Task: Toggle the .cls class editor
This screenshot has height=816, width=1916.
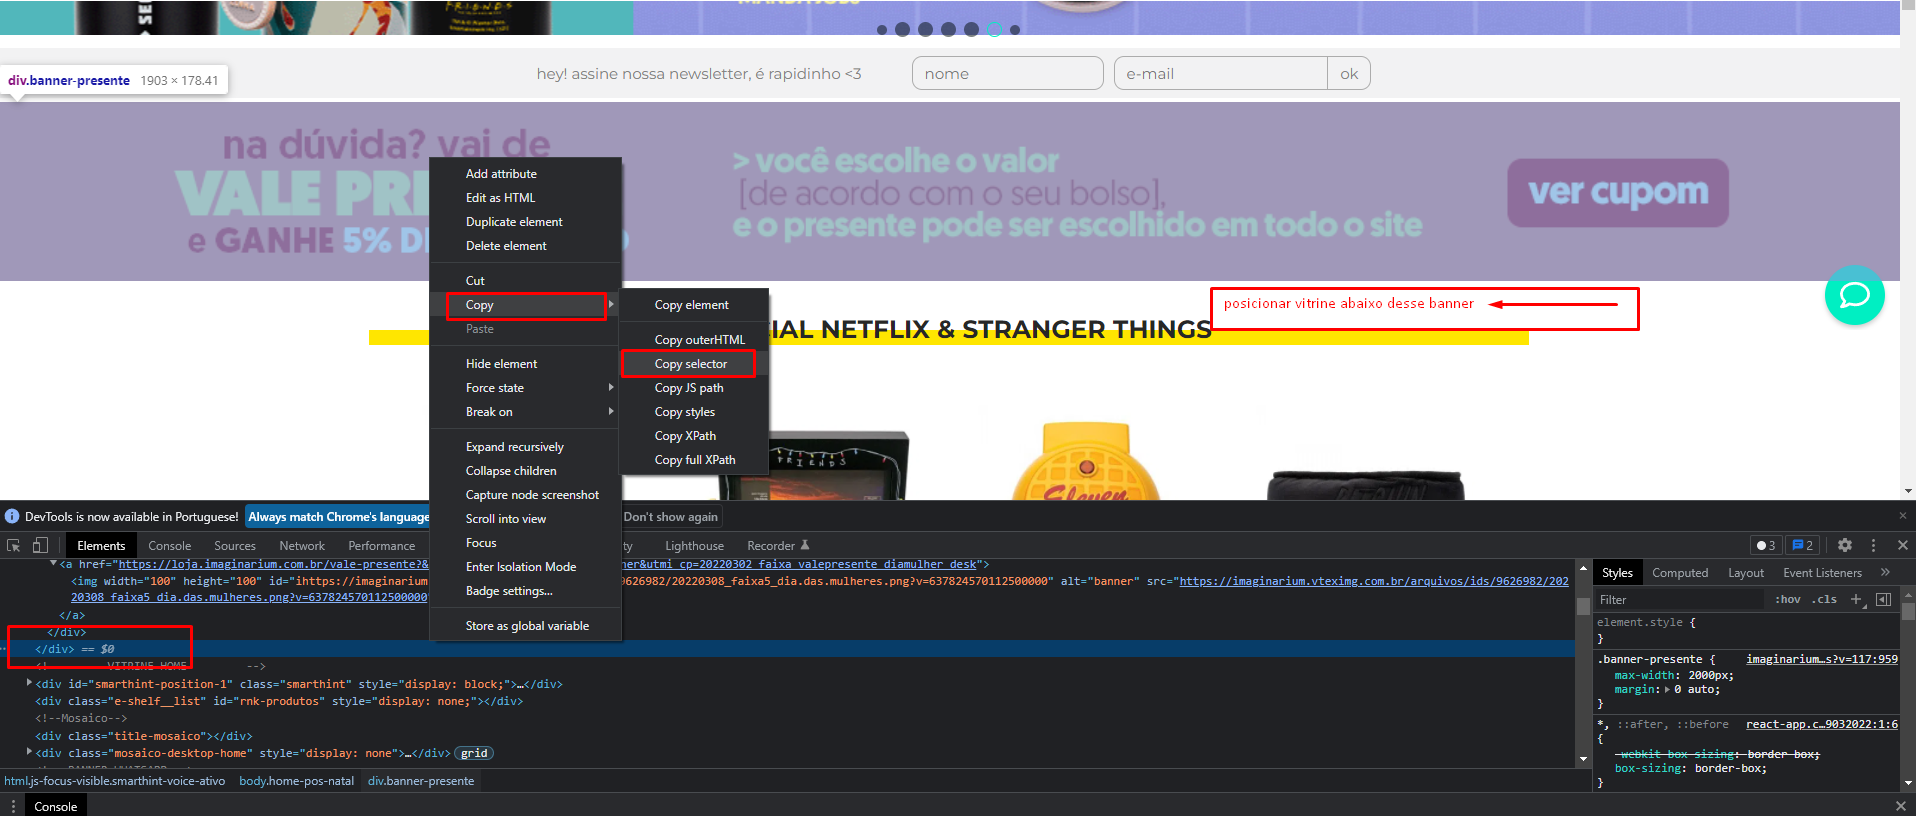Action: (1824, 599)
